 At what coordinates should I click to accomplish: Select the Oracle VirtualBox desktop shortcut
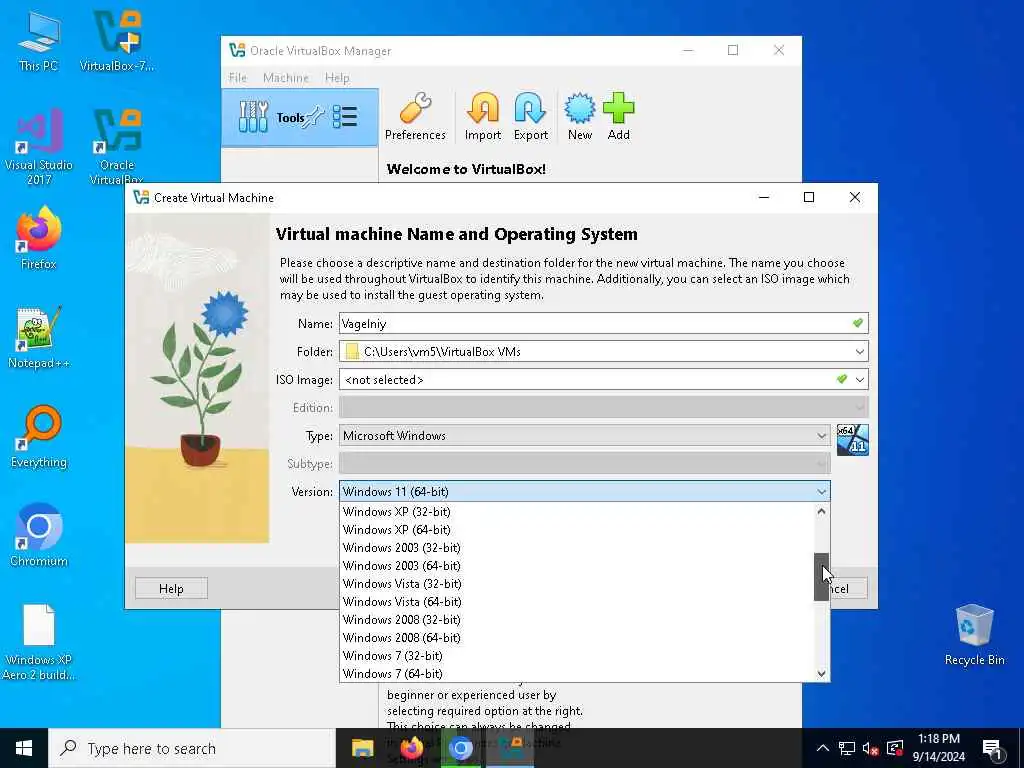(117, 147)
